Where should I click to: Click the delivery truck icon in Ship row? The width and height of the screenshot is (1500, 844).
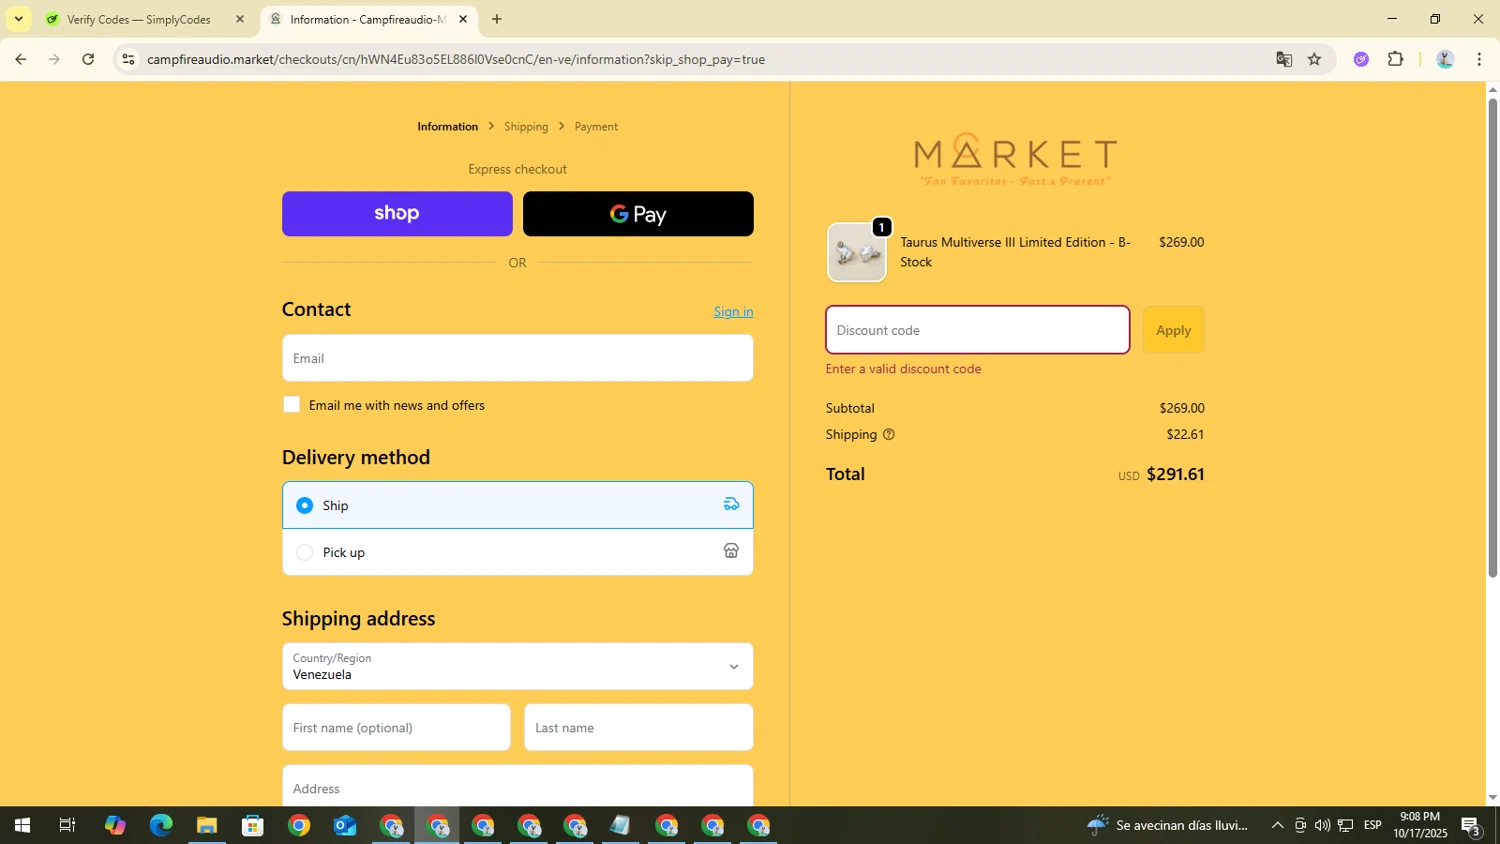[731, 504]
